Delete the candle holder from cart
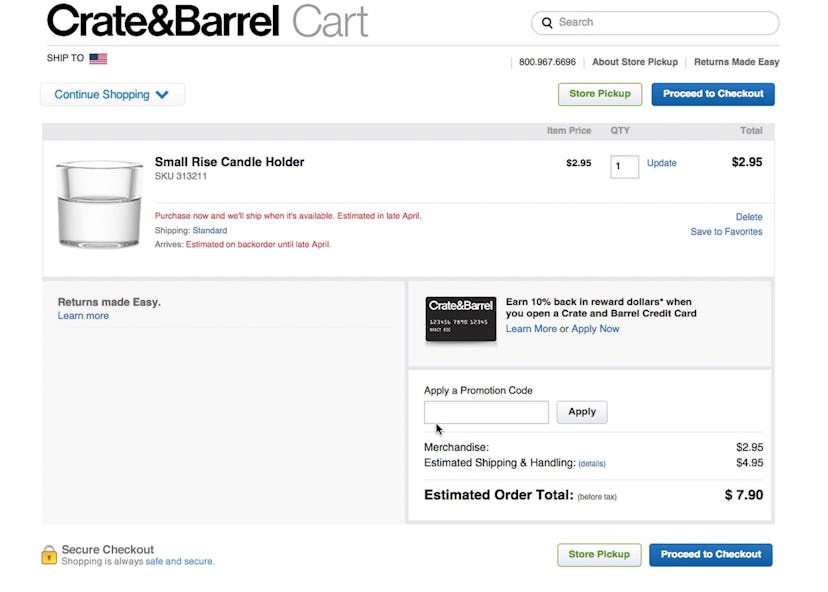The height and width of the screenshot is (592, 828). point(749,216)
